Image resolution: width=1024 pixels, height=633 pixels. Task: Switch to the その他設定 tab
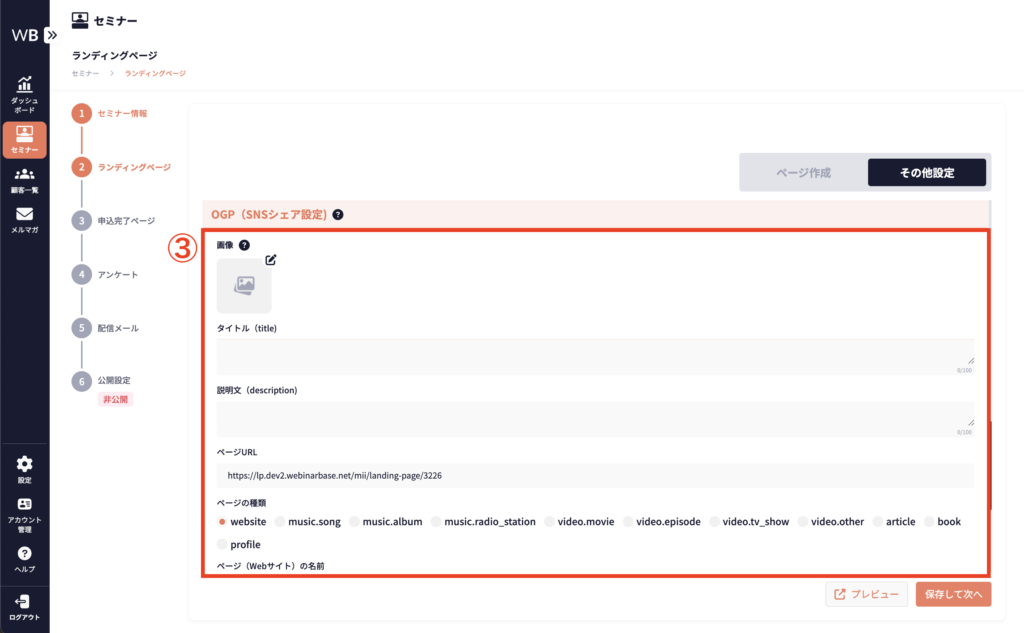pos(926,173)
